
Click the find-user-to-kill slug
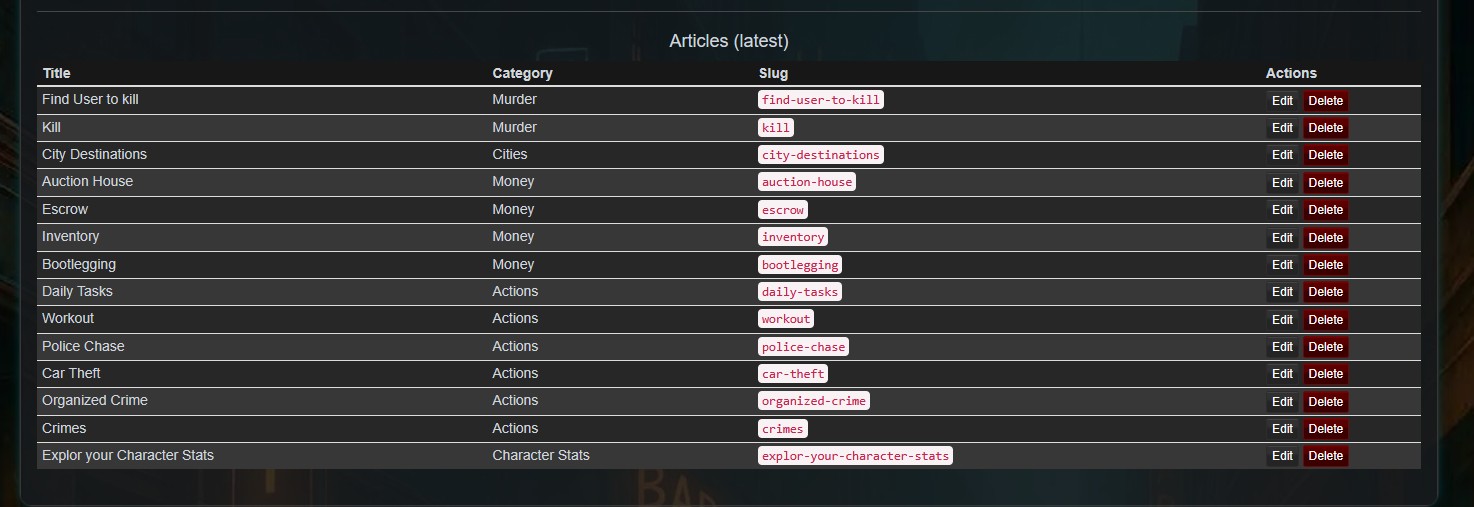(x=820, y=100)
